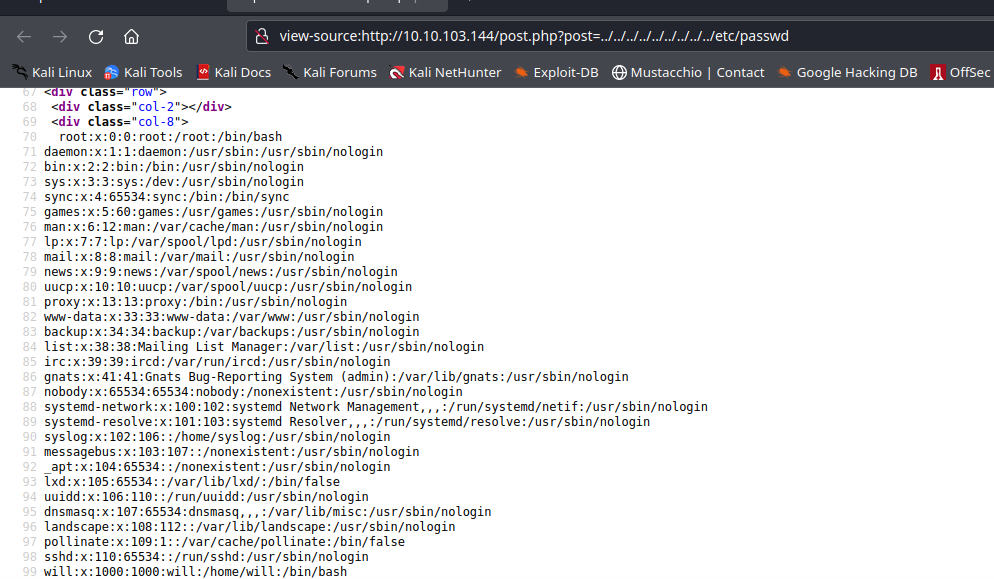994x579 pixels.
Task: Click the games:x:5:60 line
Action: coord(214,212)
